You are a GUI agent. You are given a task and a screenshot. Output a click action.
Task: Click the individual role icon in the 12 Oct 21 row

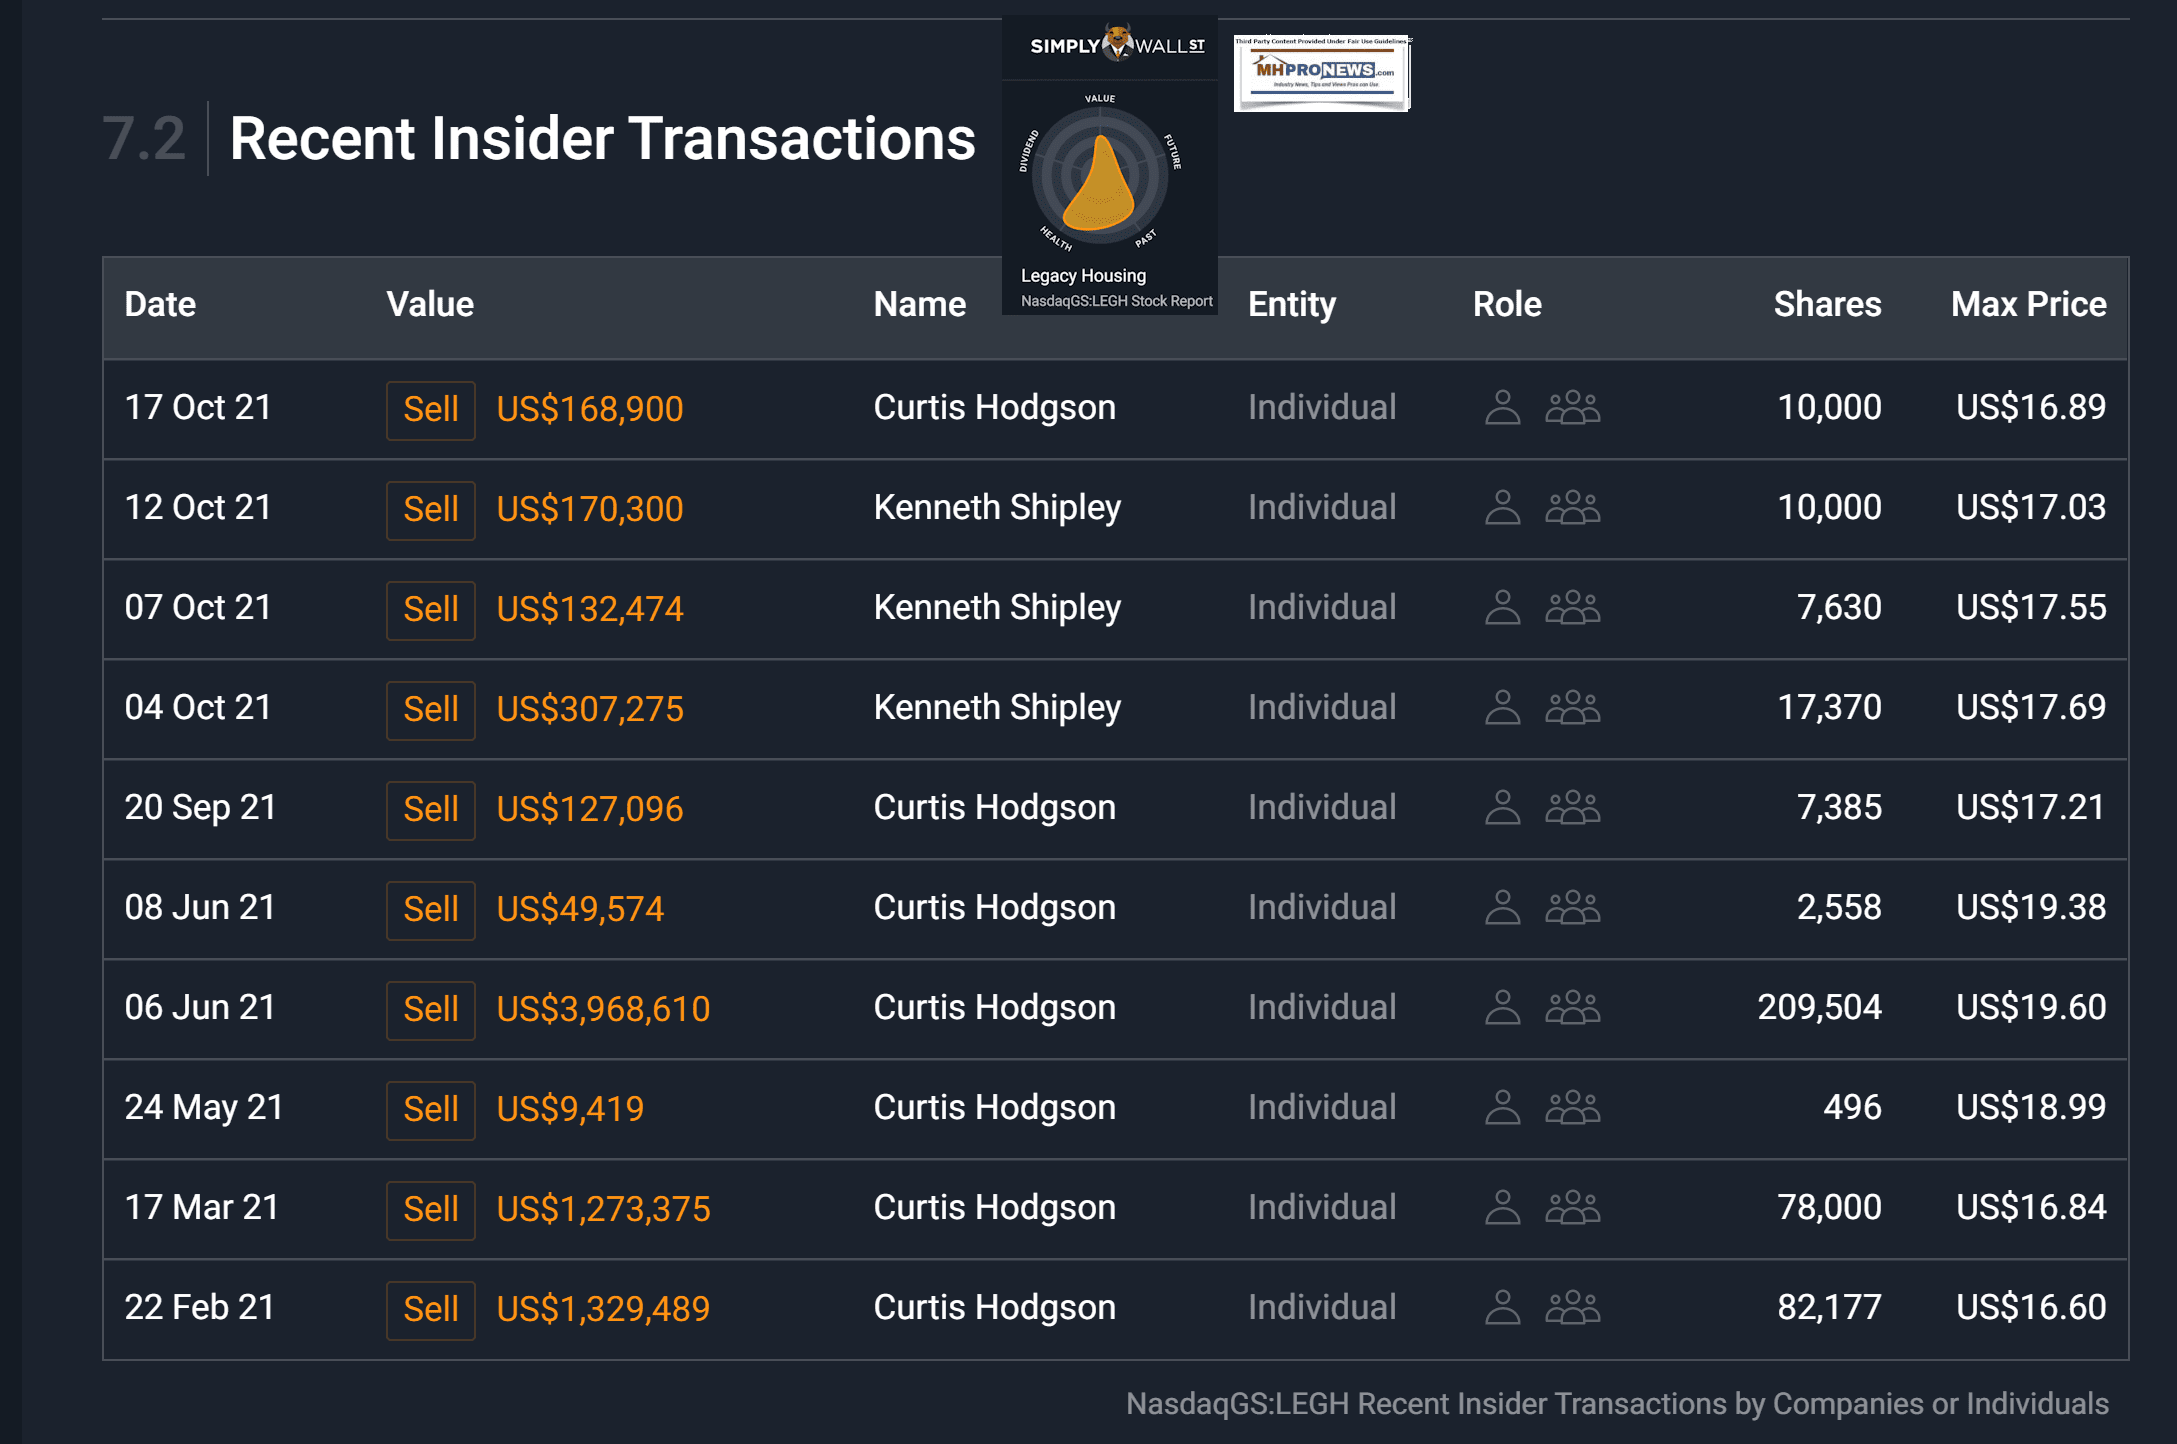pyautogui.click(x=1502, y=507)
